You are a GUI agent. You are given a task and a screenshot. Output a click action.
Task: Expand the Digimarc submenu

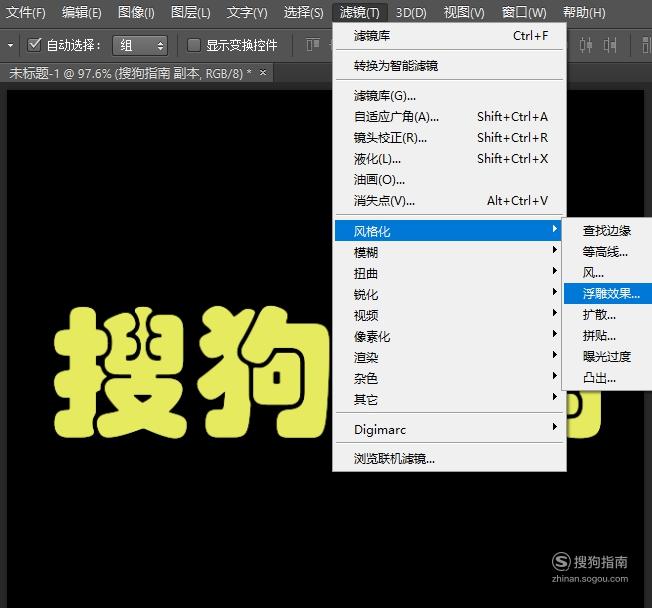449,429
